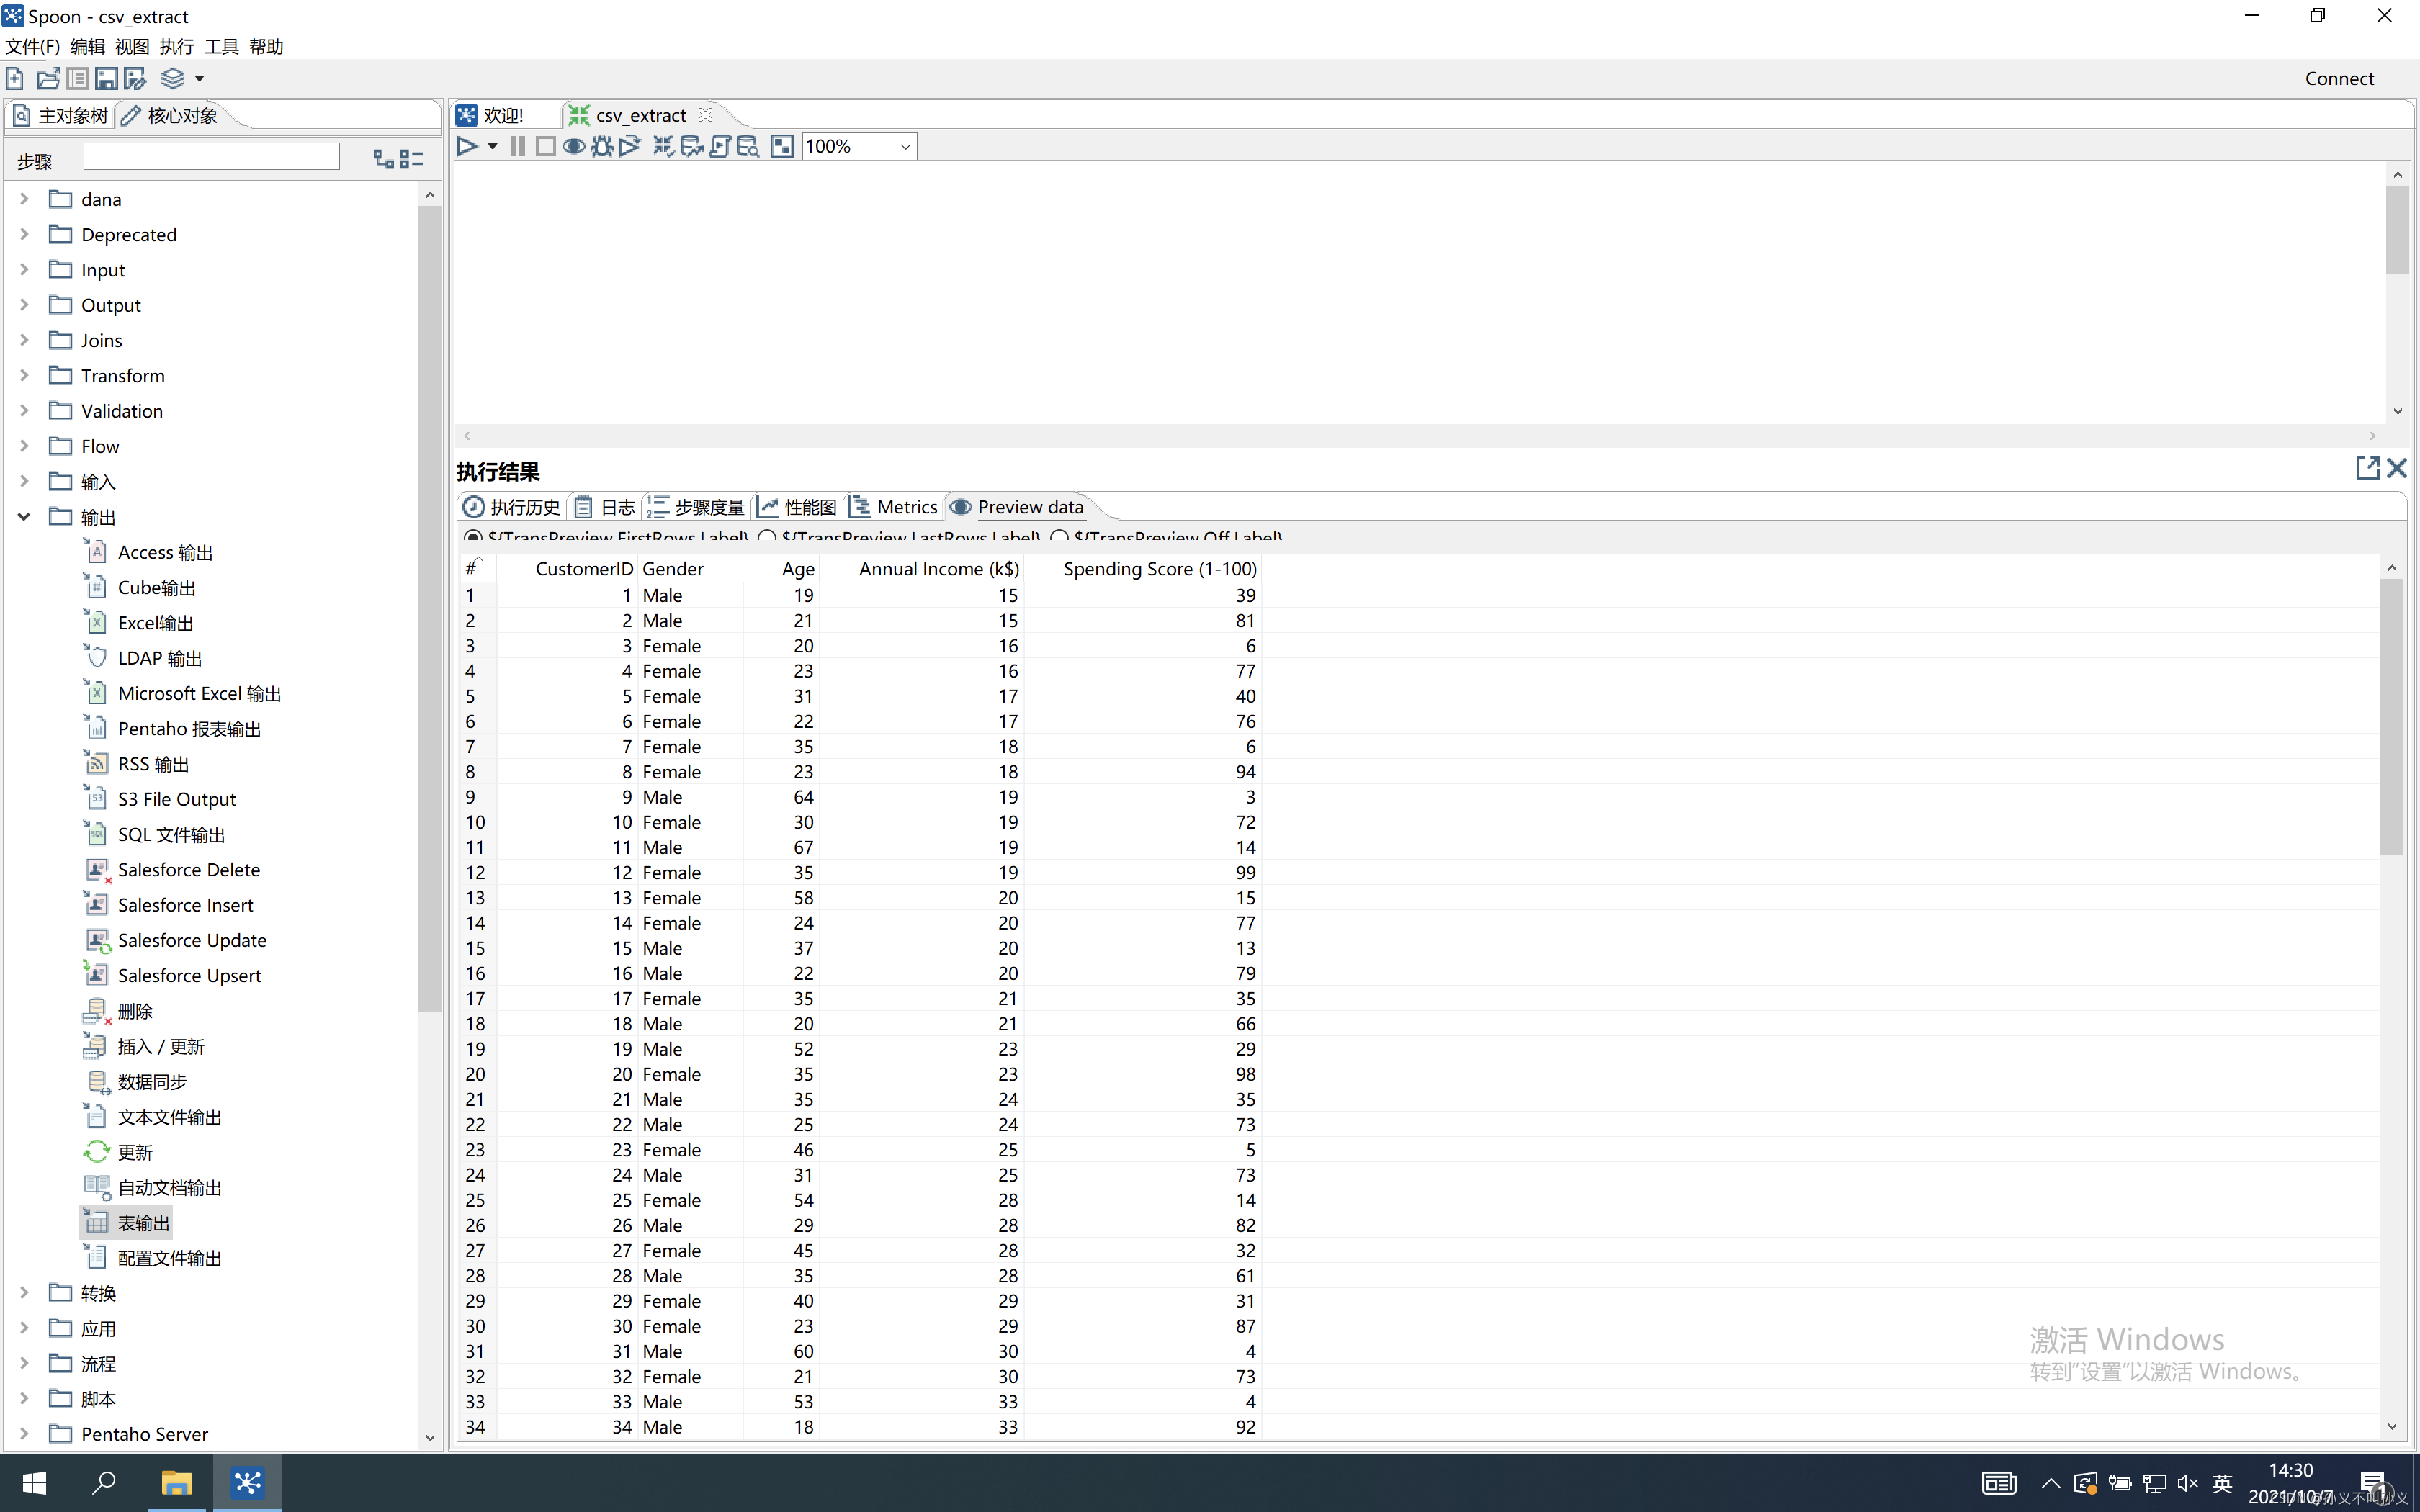
Task: Open the 执行 menu
Action: tap(176, 46)
